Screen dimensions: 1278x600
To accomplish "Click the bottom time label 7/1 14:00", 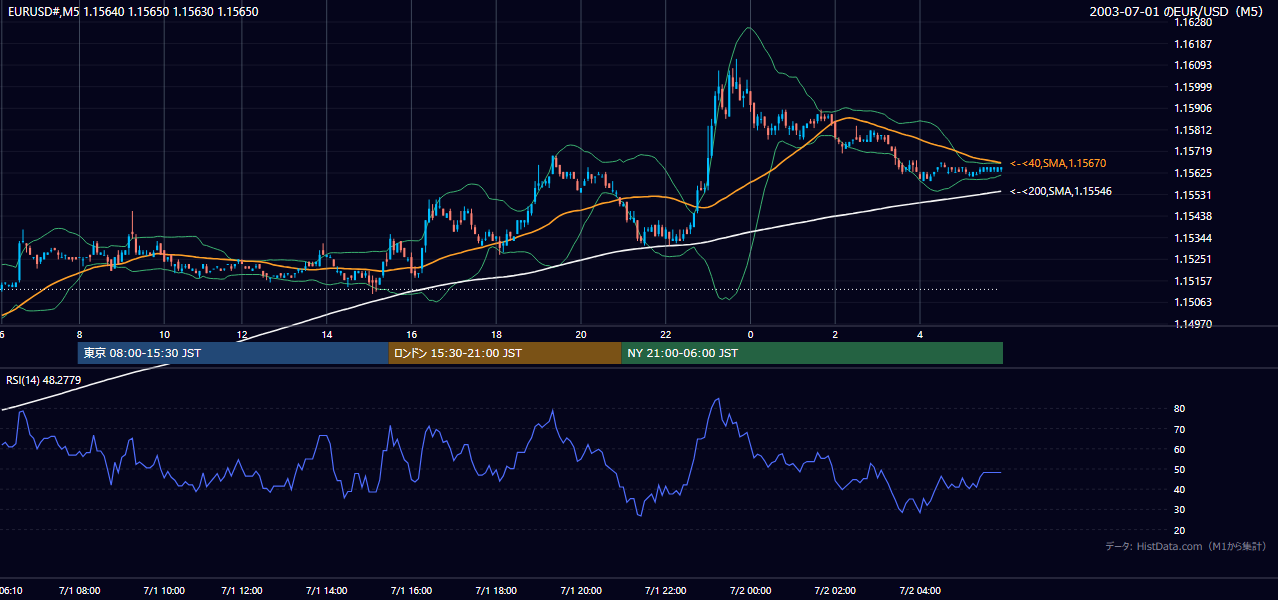I will 326,591.
